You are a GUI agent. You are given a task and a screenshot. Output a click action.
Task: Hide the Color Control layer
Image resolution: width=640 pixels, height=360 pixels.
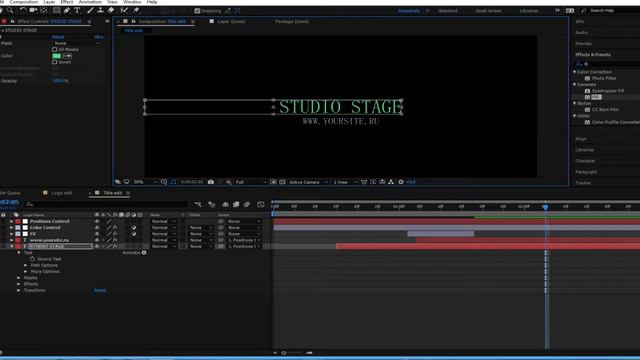pos(97,227)
